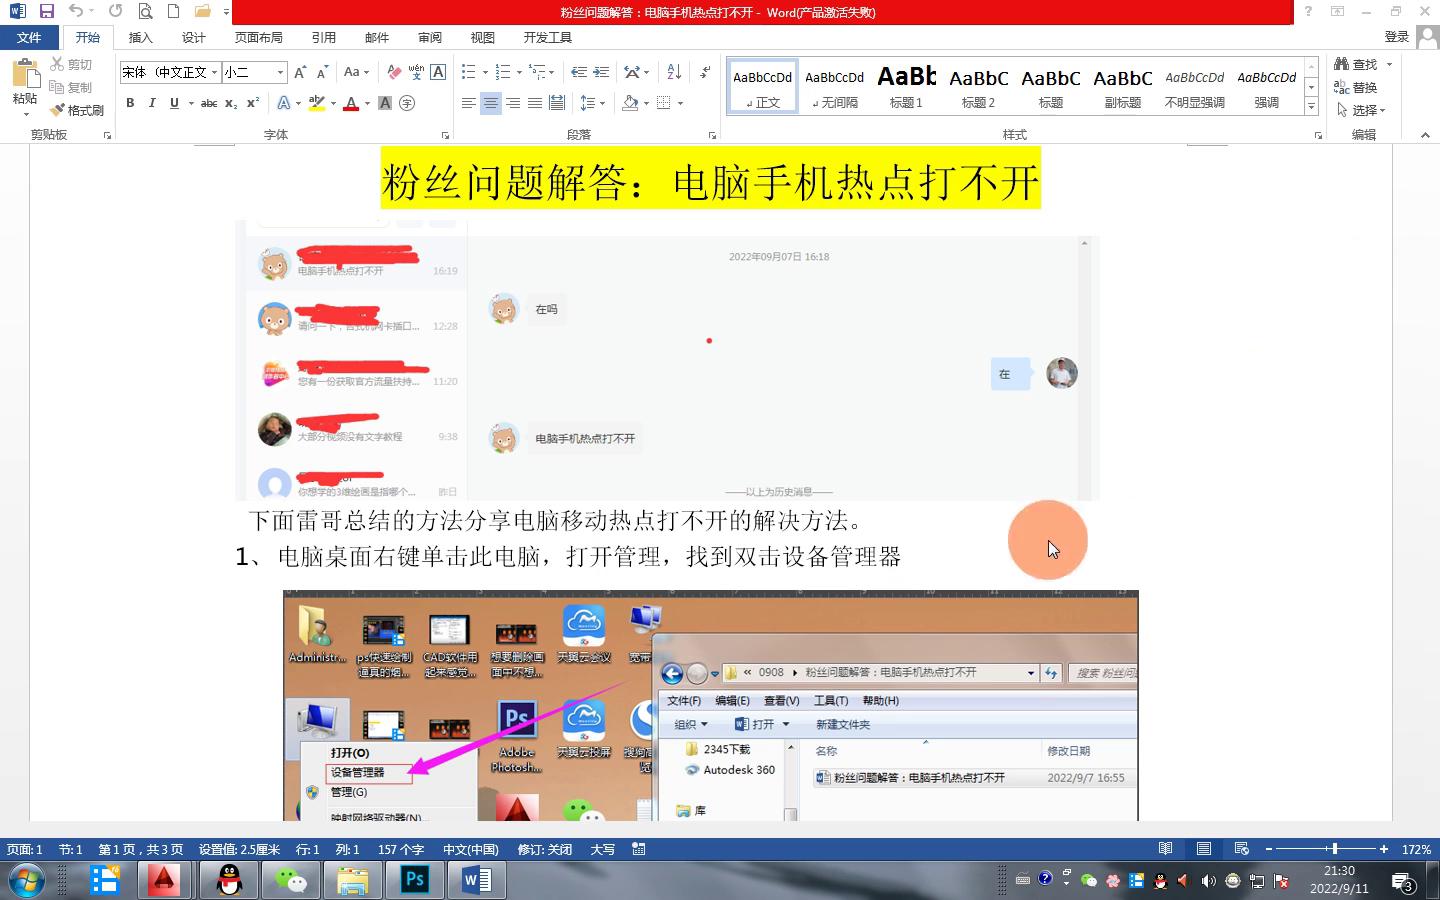
Task: Toggle bold formatting
Action: (x=130, y=103)
